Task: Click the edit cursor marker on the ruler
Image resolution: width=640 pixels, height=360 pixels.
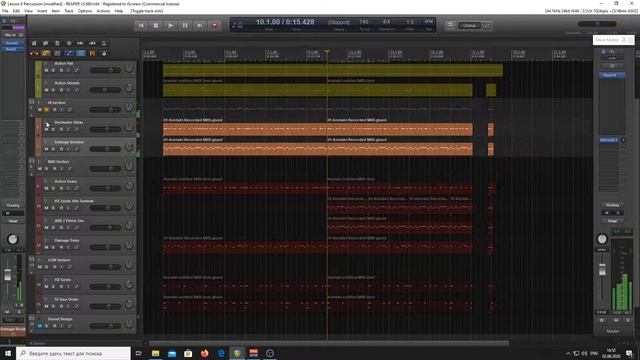Action: pyautogui.click(x=327, y=52)
